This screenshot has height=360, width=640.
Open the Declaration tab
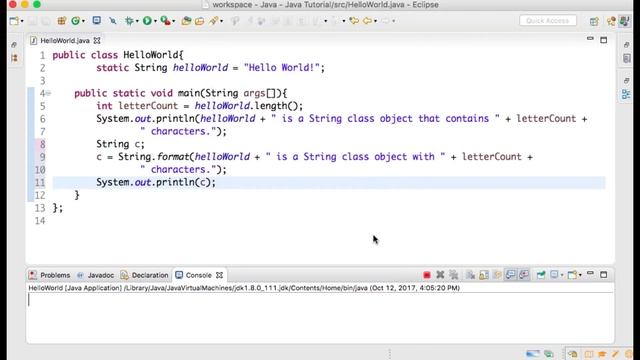[144, 275]
